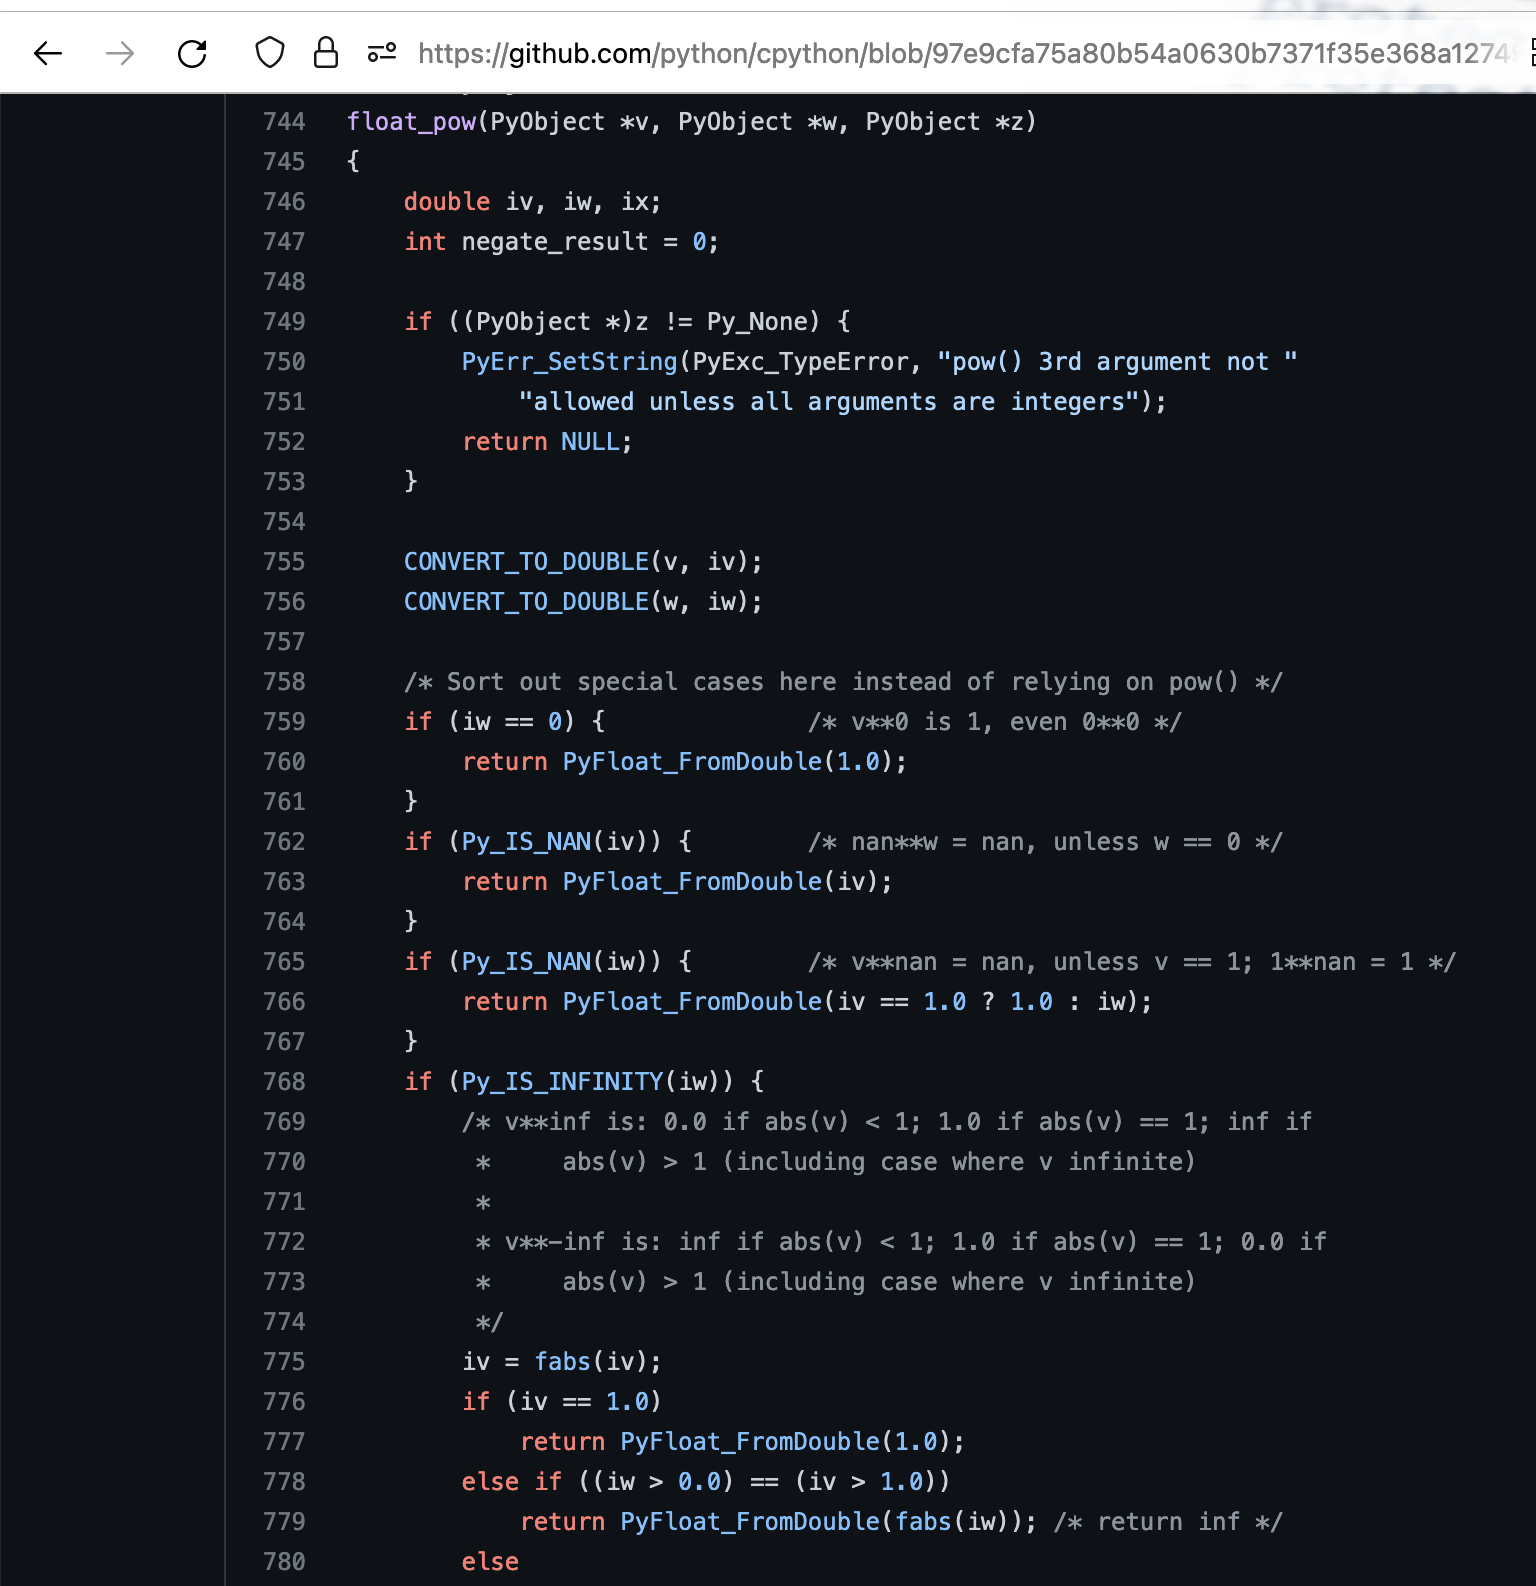Click line number 752
This screenshot has width=1536, height=1586.
tap(284, 442)
